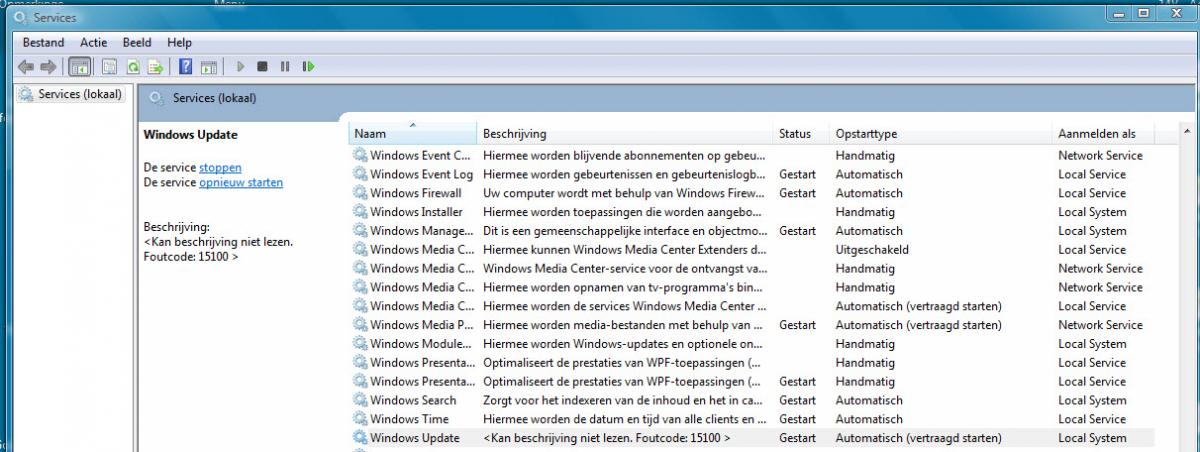Click Local Service cell of Windows Time
The height and width of the screenshot is (452, 1200).
click(x=1092, y=419)
